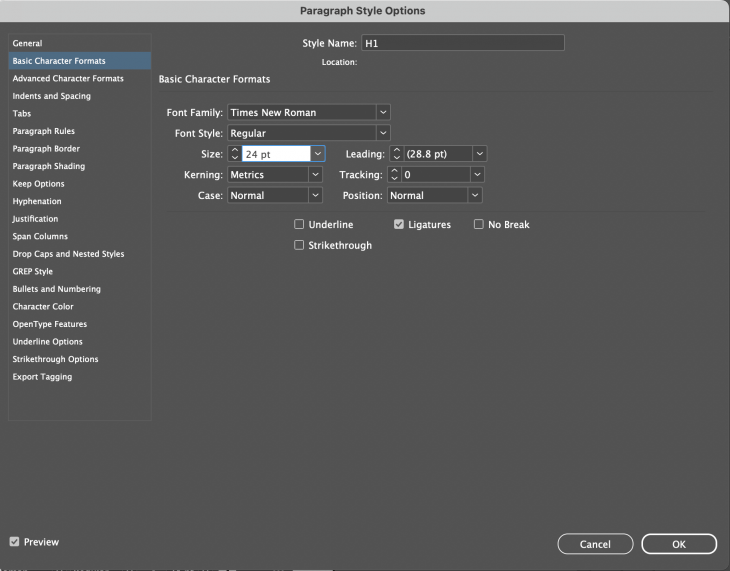Expand the Case dropdown menu
Viewport: 730px width, 571px height.
pos(316,196)
